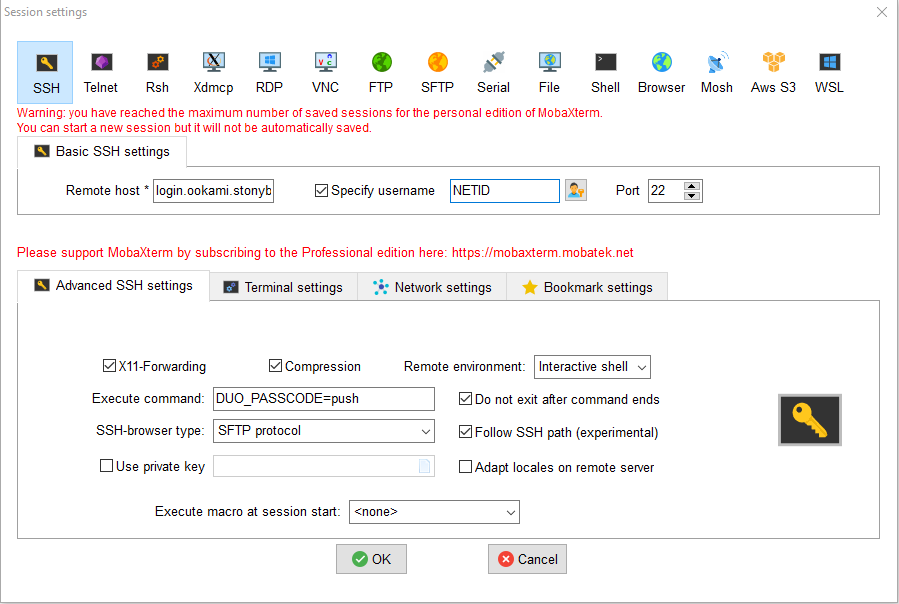Select the SSH session type
The width and height of the screenshot is (899, 604).
coord(45,72)
